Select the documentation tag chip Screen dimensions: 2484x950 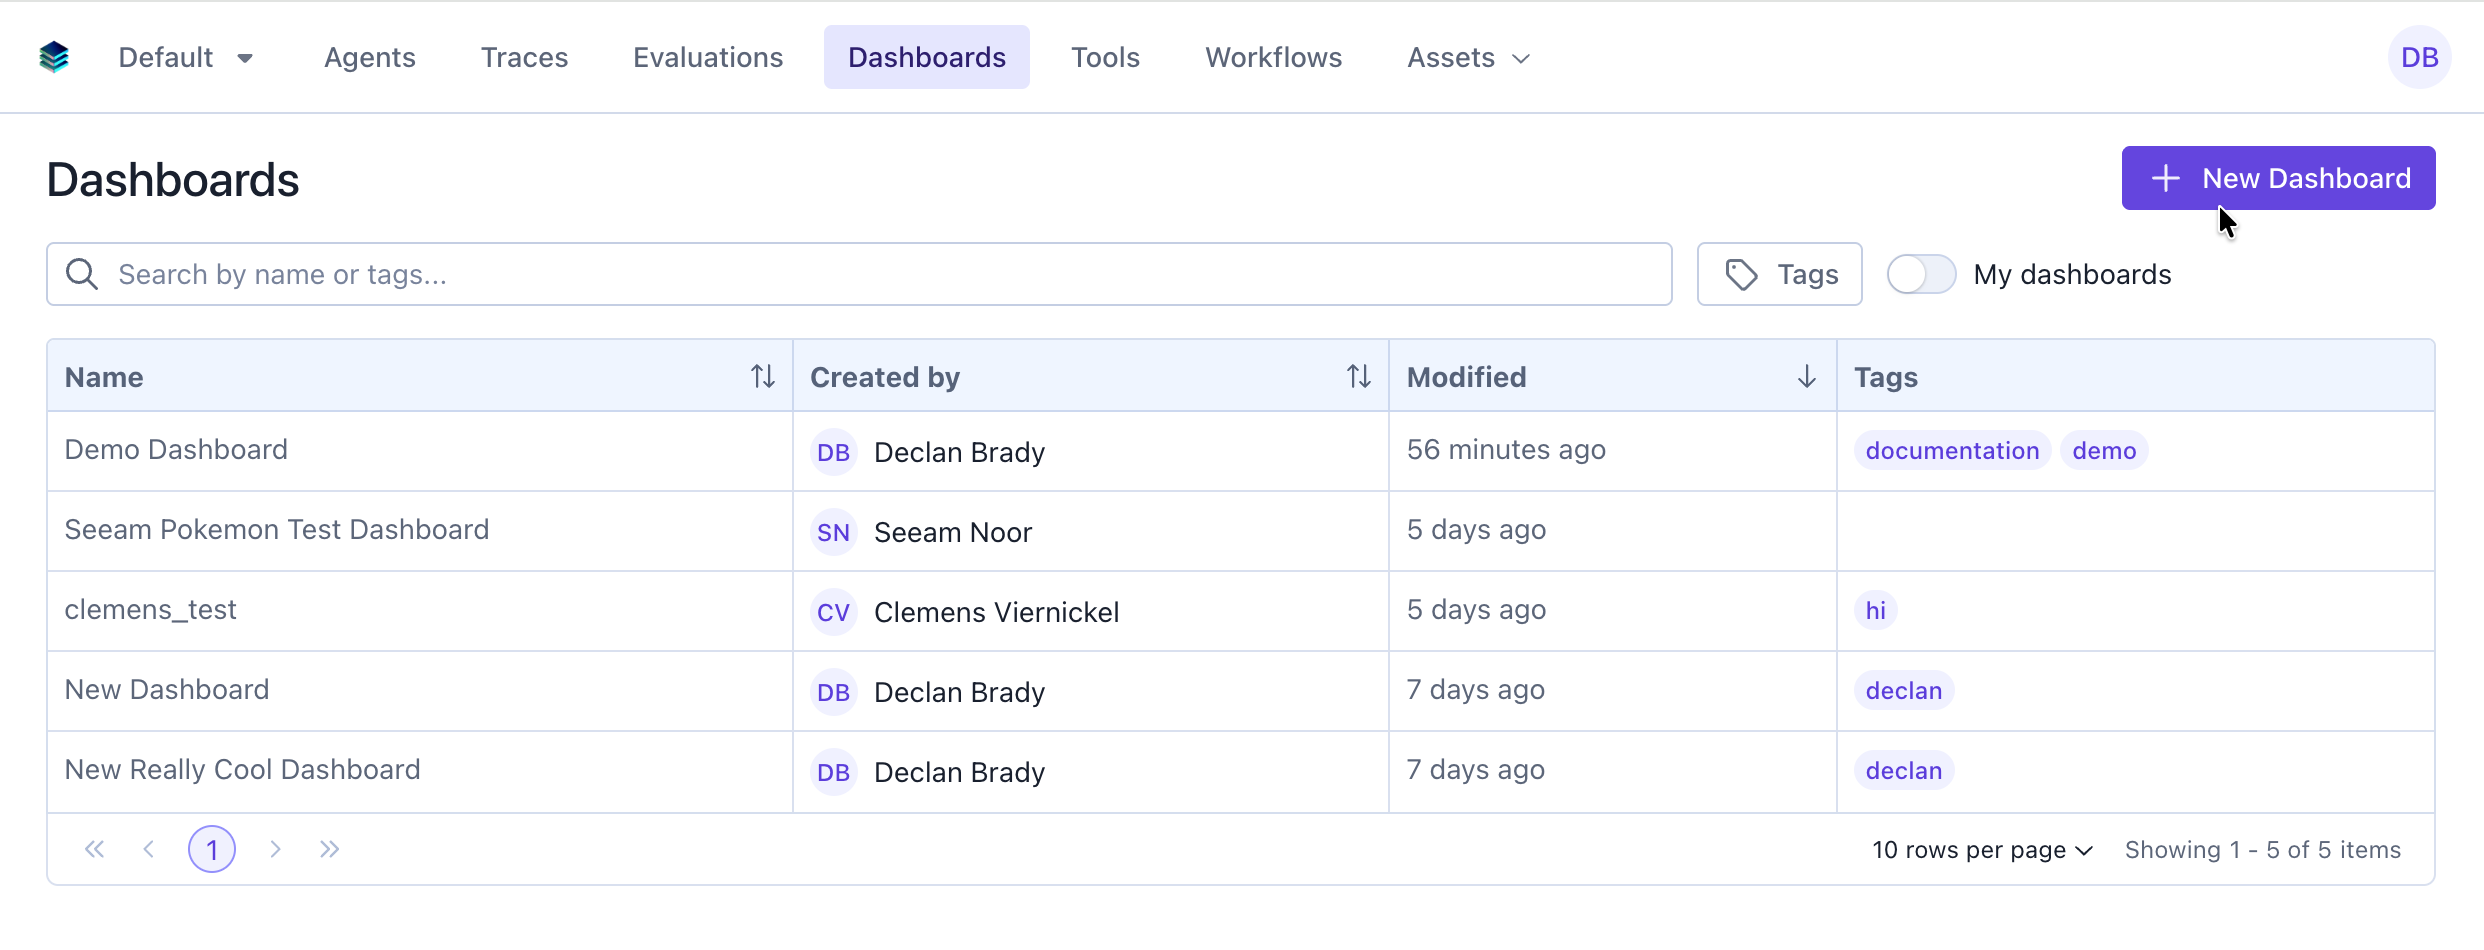[x=1952, y=451]
